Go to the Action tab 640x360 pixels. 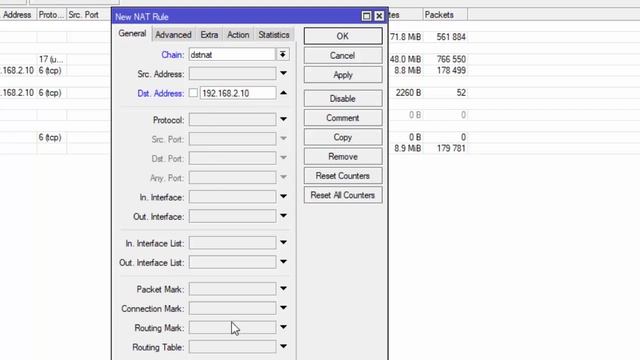(x=238, y=35)
